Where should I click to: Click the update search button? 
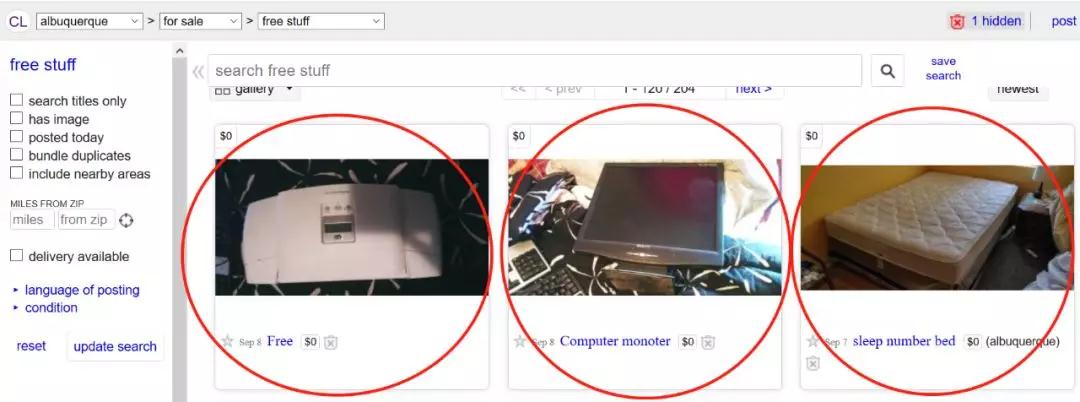tap(115, 347)
